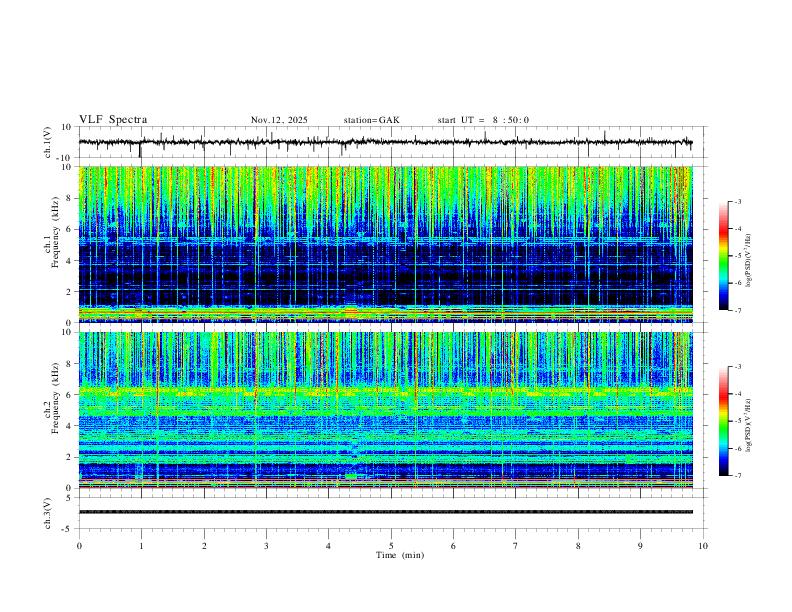Click time axis tick label "0"
The image size is (792, 612).
(x=79, y=546)
